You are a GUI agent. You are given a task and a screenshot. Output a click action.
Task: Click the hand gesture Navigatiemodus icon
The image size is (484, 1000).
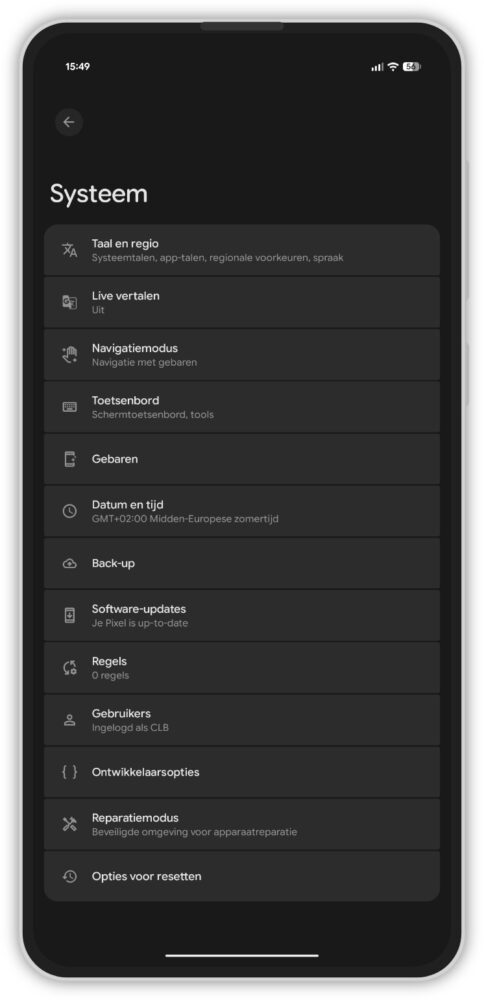click(x=70, y=355)
